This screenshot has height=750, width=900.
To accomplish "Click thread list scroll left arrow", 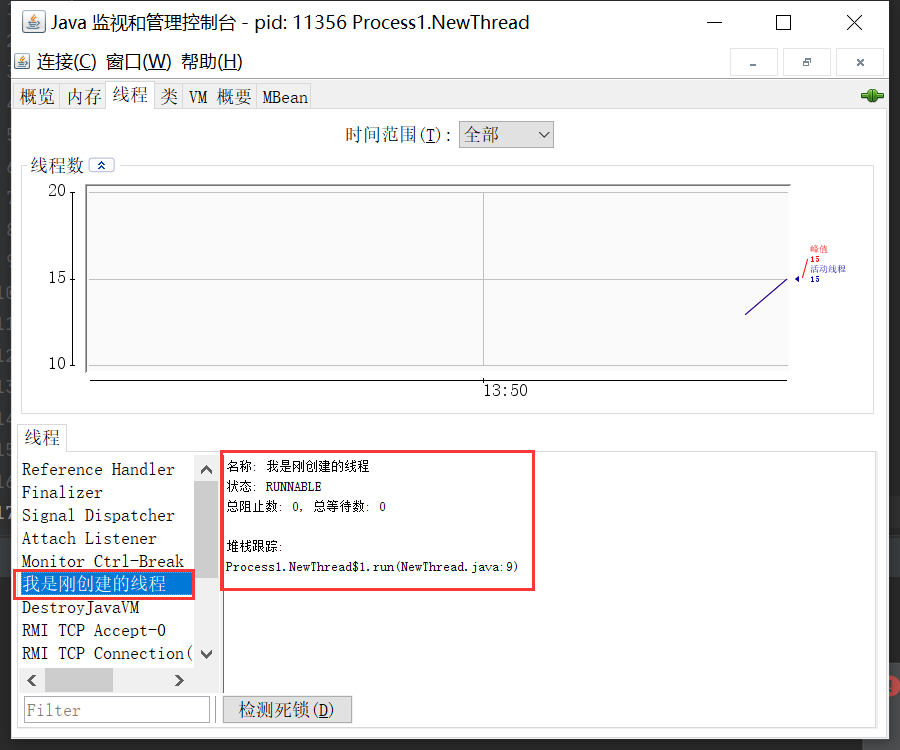I will point(32,681).
